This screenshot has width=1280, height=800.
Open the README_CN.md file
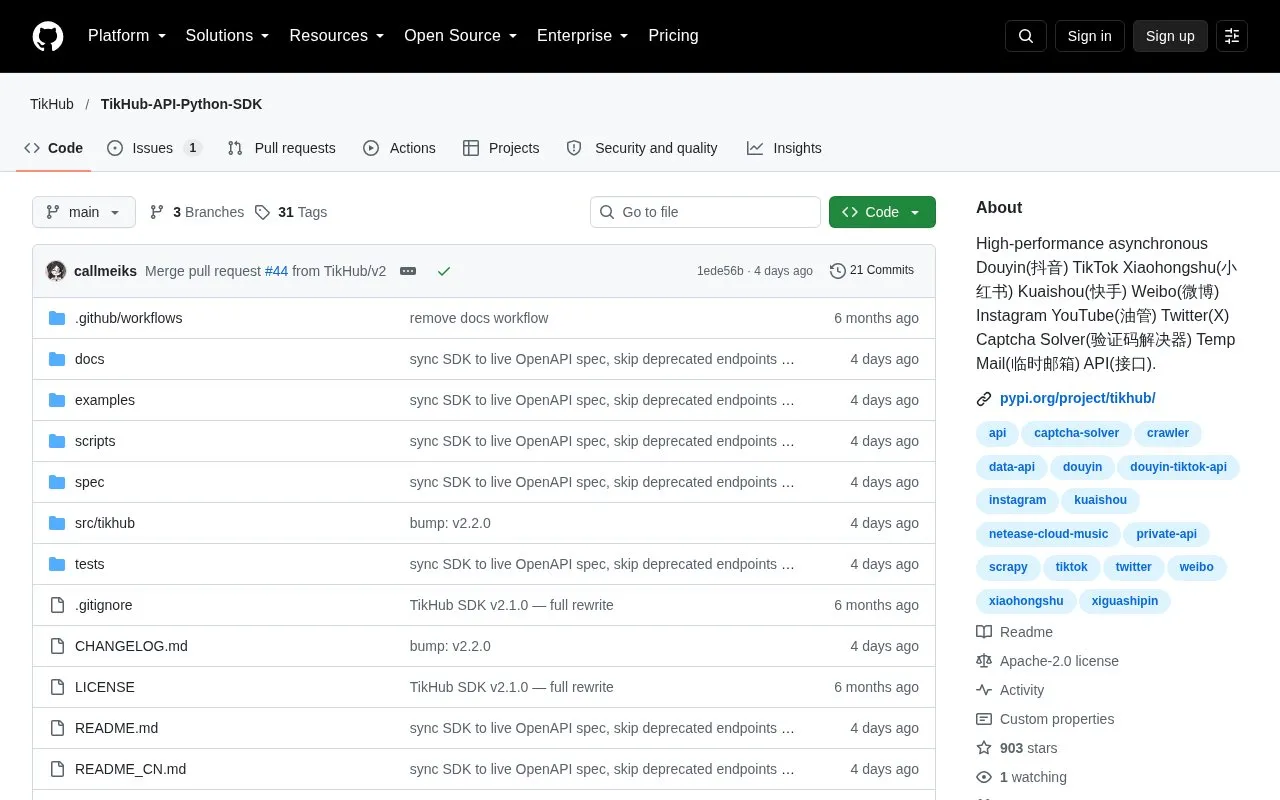pos(130,769)
